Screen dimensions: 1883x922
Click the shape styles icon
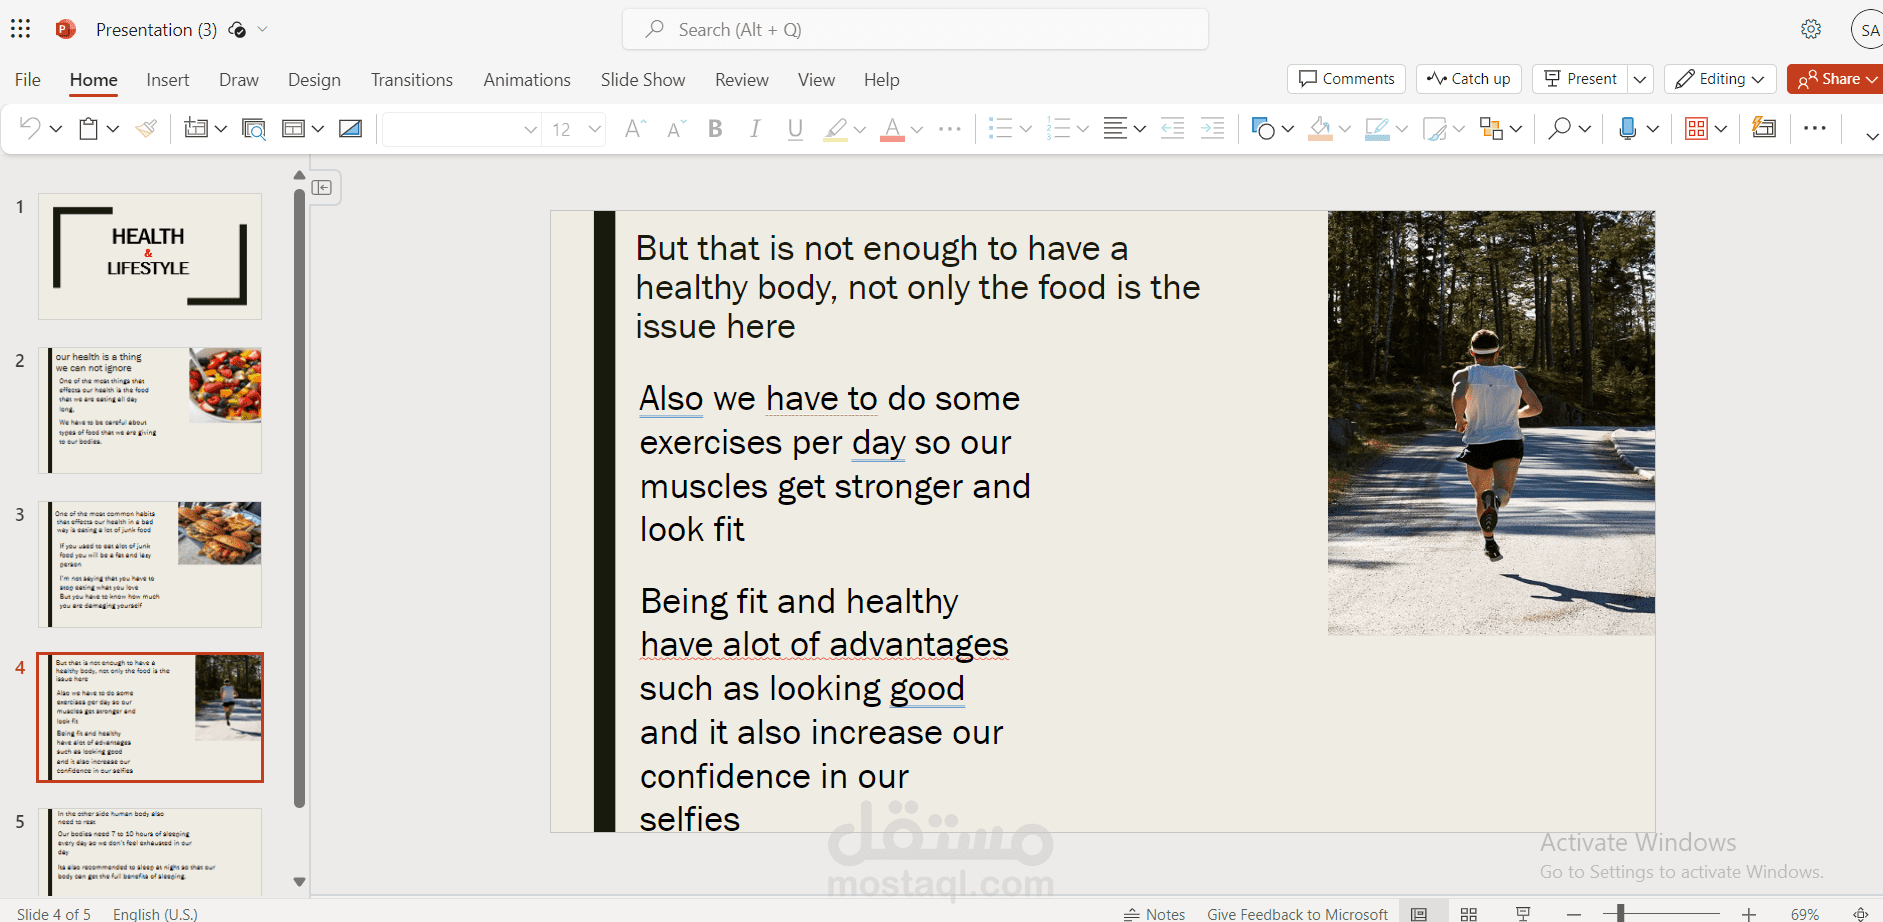tap(1435, 128)
